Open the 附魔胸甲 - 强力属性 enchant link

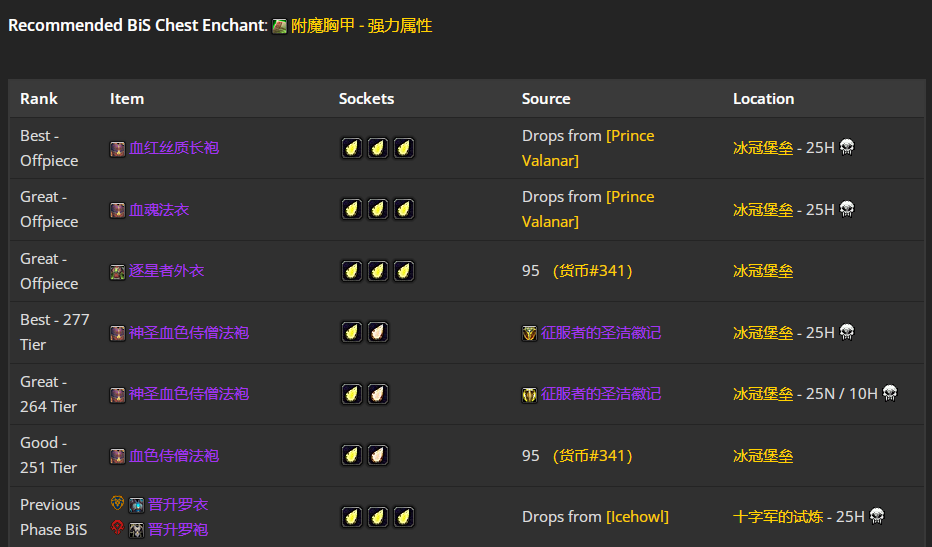point(361,26)
